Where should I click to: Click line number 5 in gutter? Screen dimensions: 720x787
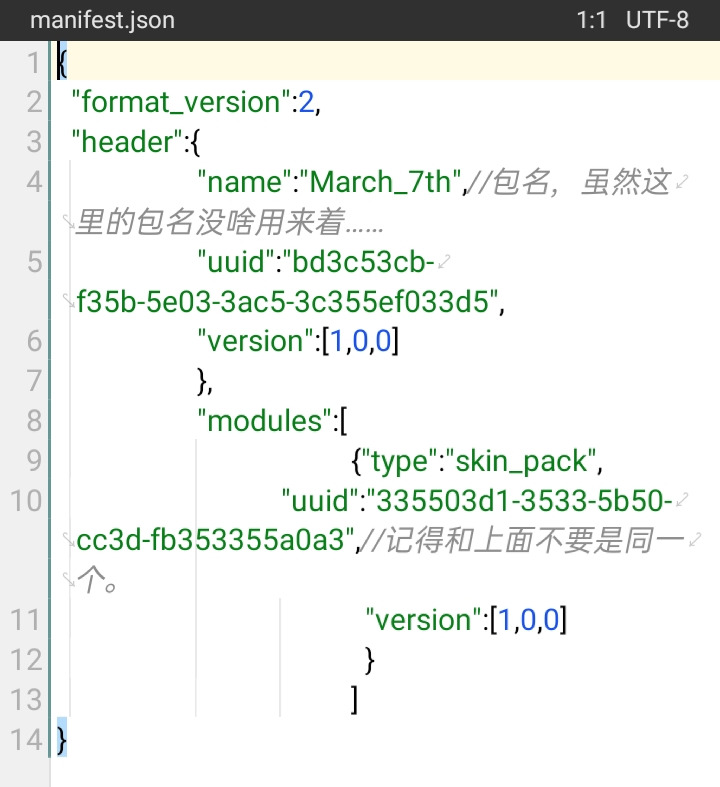(34, 261)
